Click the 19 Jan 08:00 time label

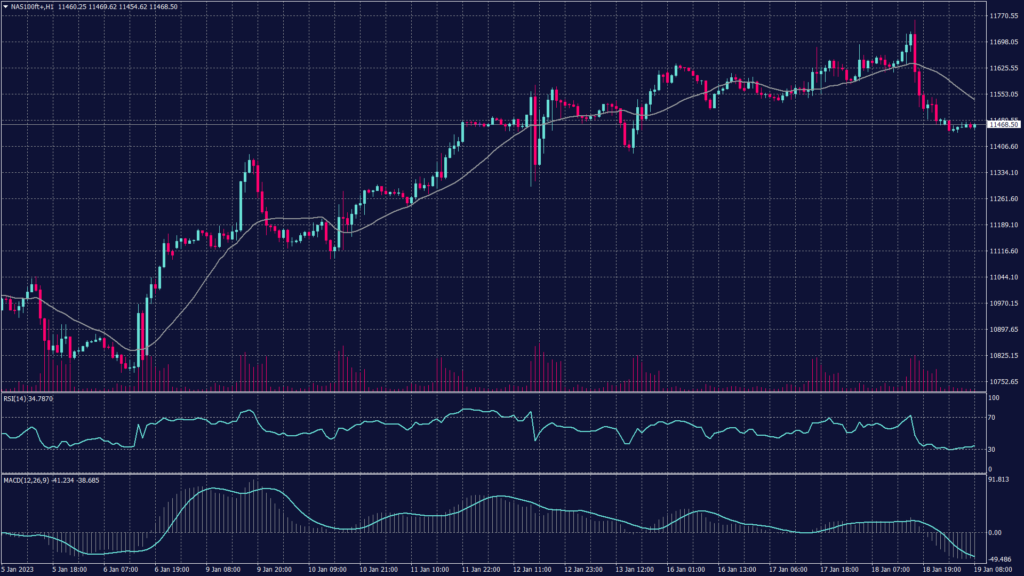click(997, 568)
